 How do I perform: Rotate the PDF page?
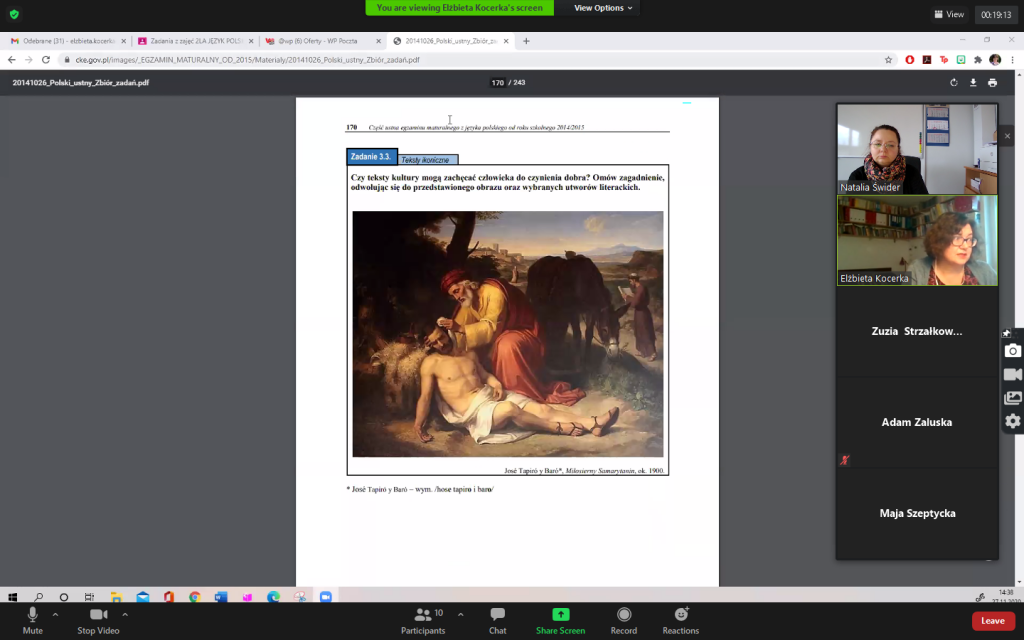coord(954,83)
